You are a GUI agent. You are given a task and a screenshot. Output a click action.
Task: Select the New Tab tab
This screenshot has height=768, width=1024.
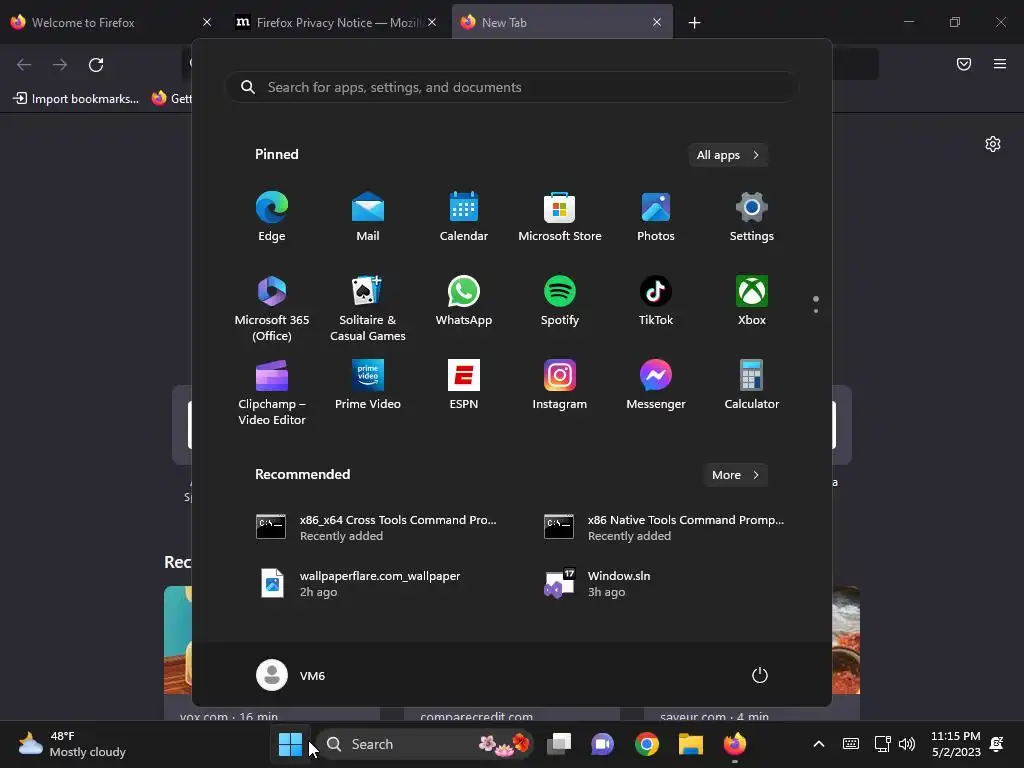click(552, 22)
